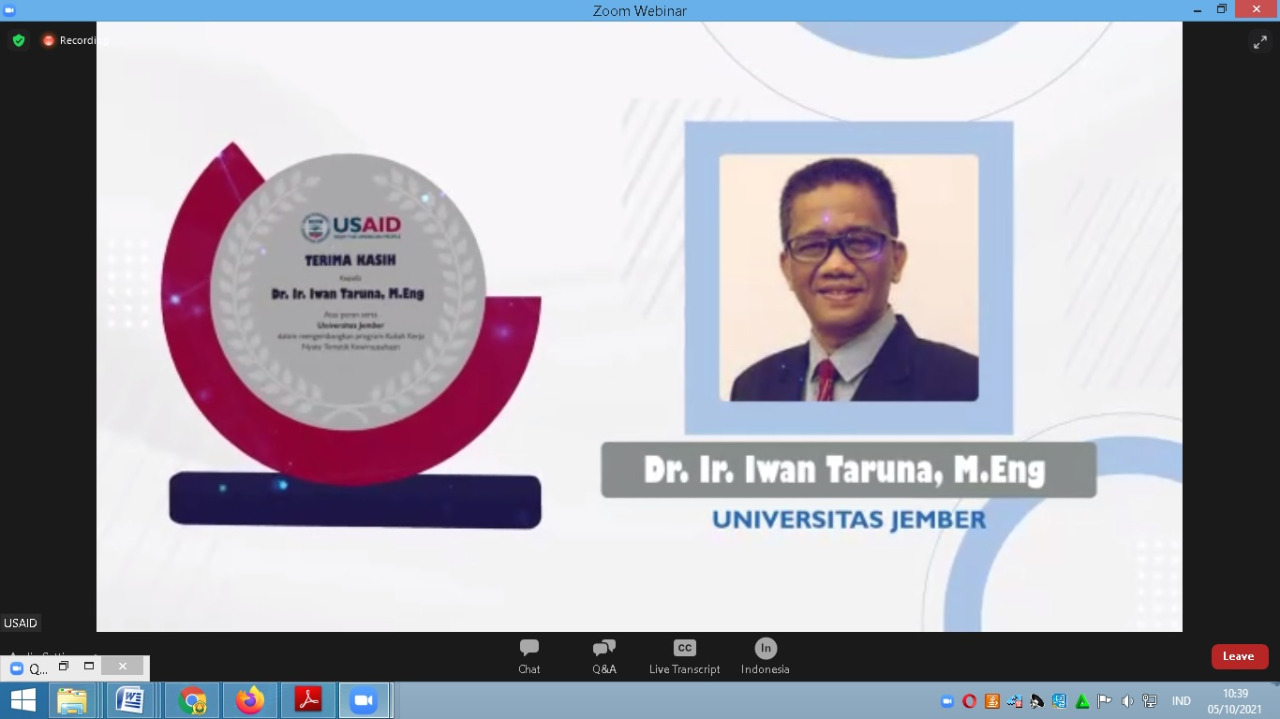This screenshot has width=1280, height=719.
Task: Open File Explorer from the taskbar
Action: (x=72, y=701)
